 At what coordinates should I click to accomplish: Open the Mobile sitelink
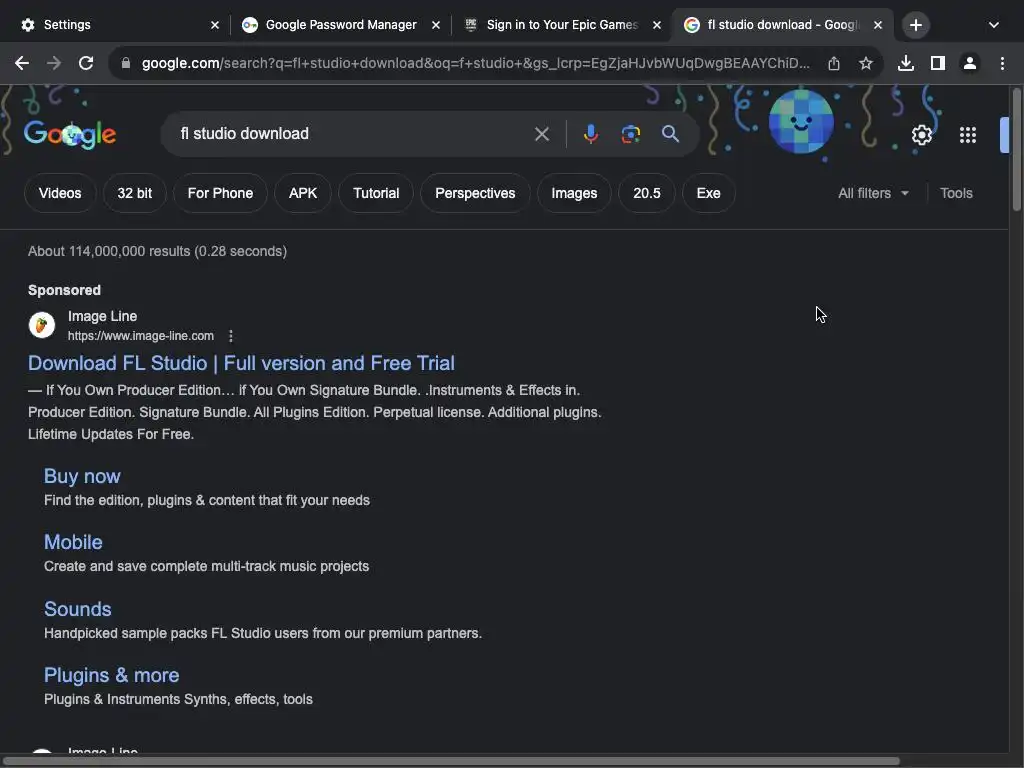[x=73, y=542]
